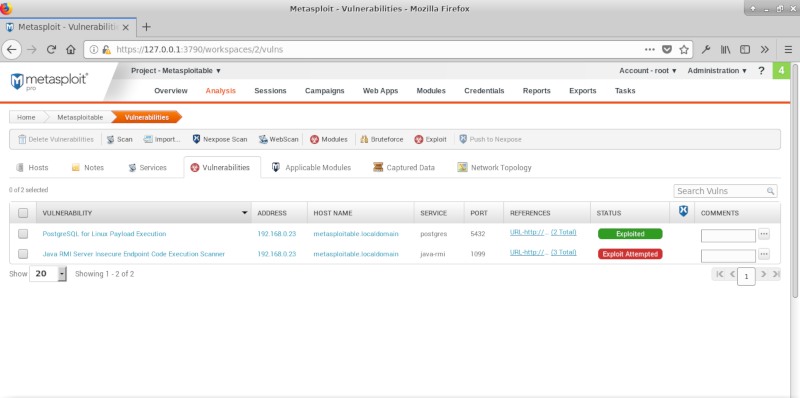Open the Project - Metasploitable dropdown
Image resolution: width=800 pixels, height=398 pixels.
(176, 71)
